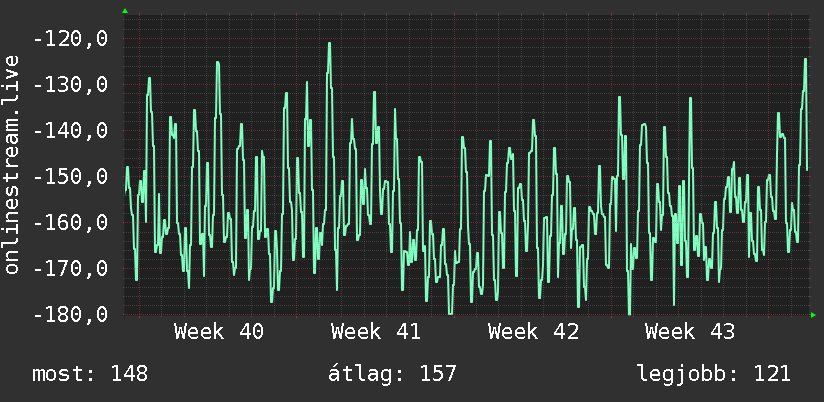Click the 'legjobb: 121' statistic
This screenshot has height=402, width=824.
pyautogui.click(x=714, y=374)
